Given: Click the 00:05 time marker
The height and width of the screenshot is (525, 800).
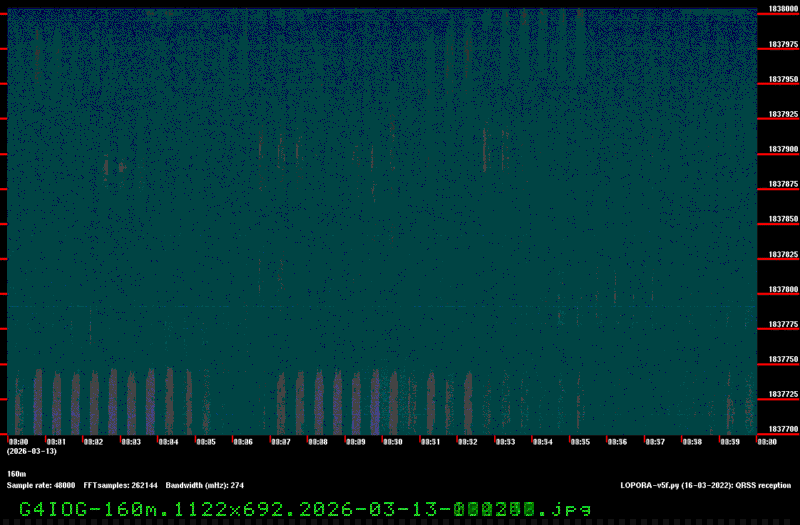Looking at the screenshot, I should click(205, 441).
